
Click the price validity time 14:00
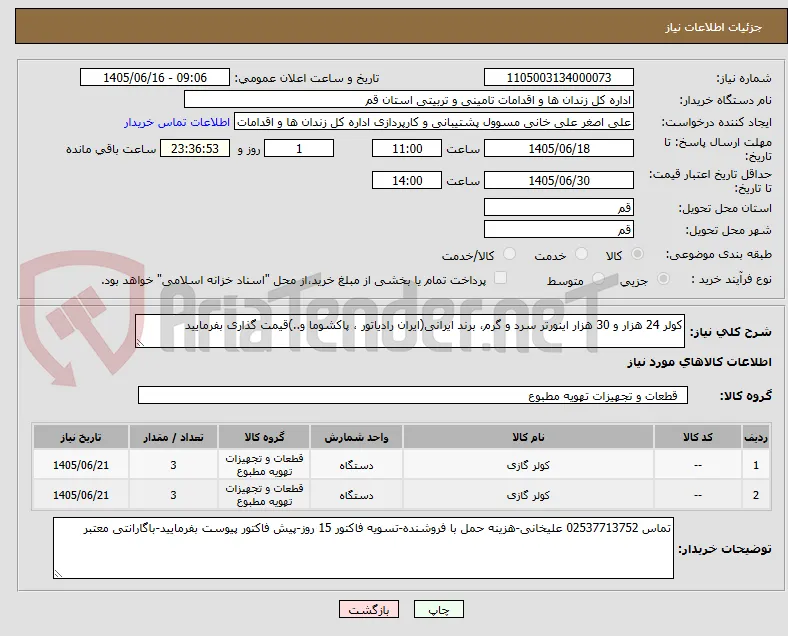click(407, 180)
